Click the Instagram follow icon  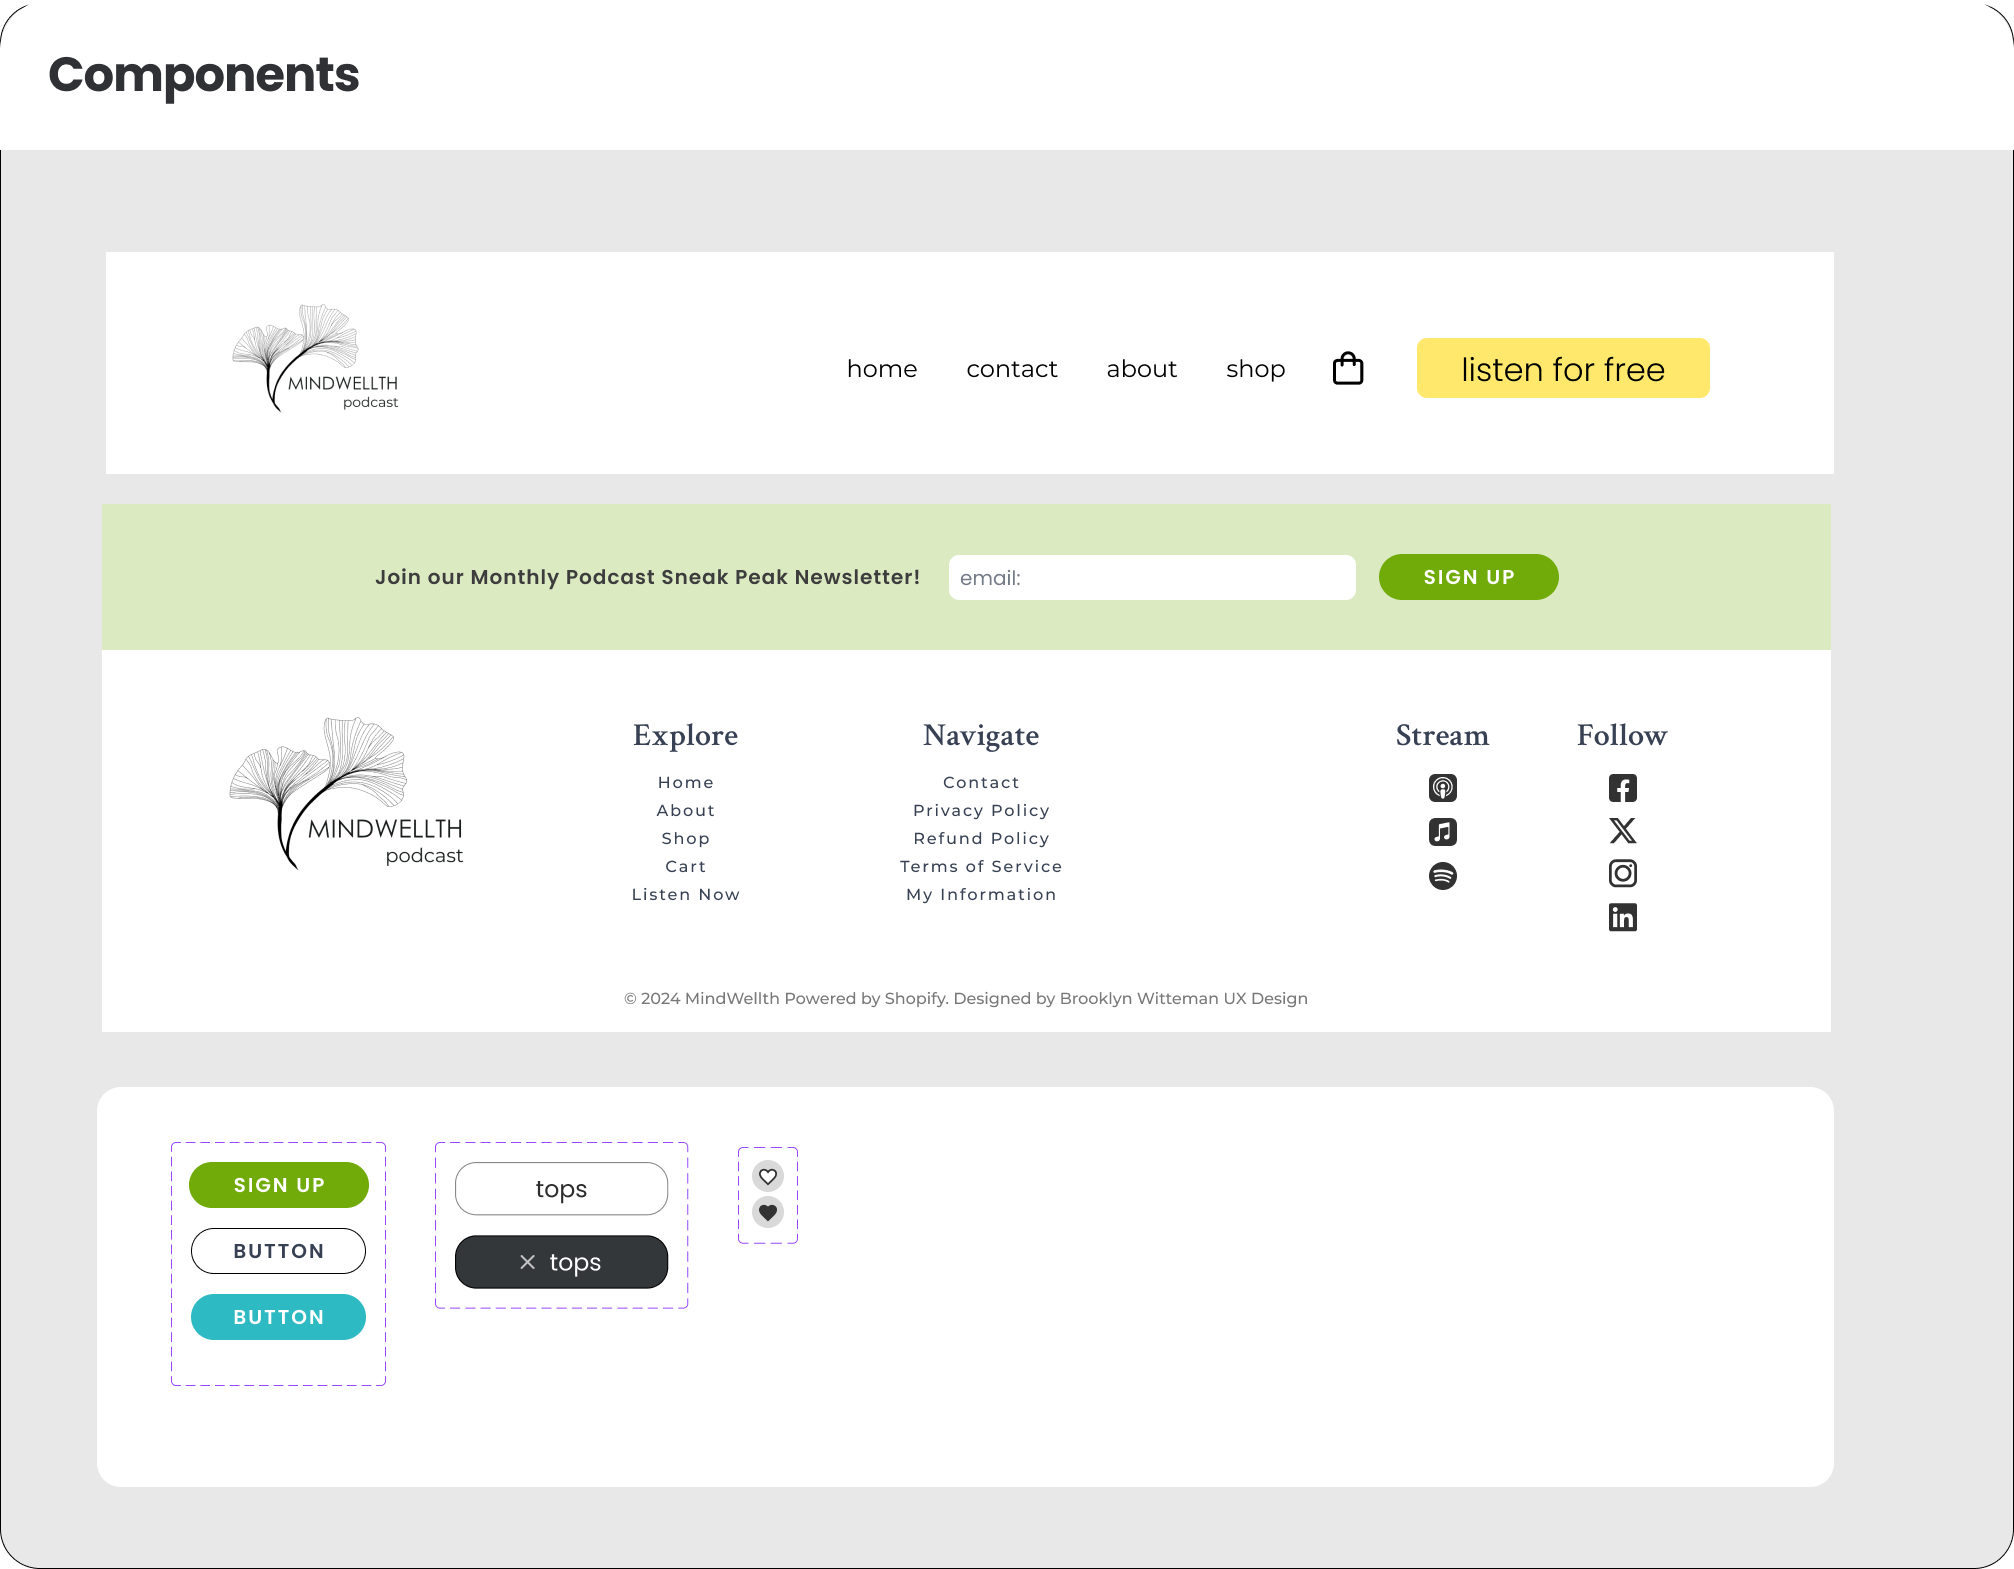tap(1622, 874)
